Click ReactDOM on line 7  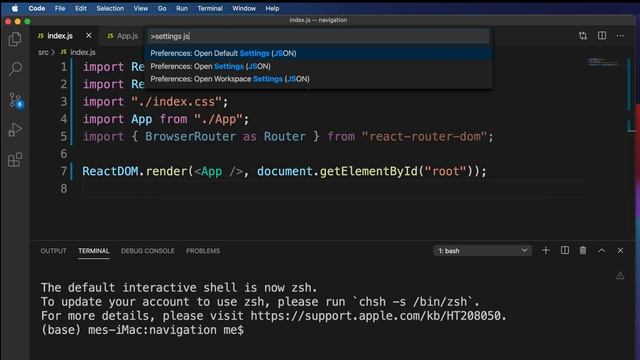pos(110,171)
